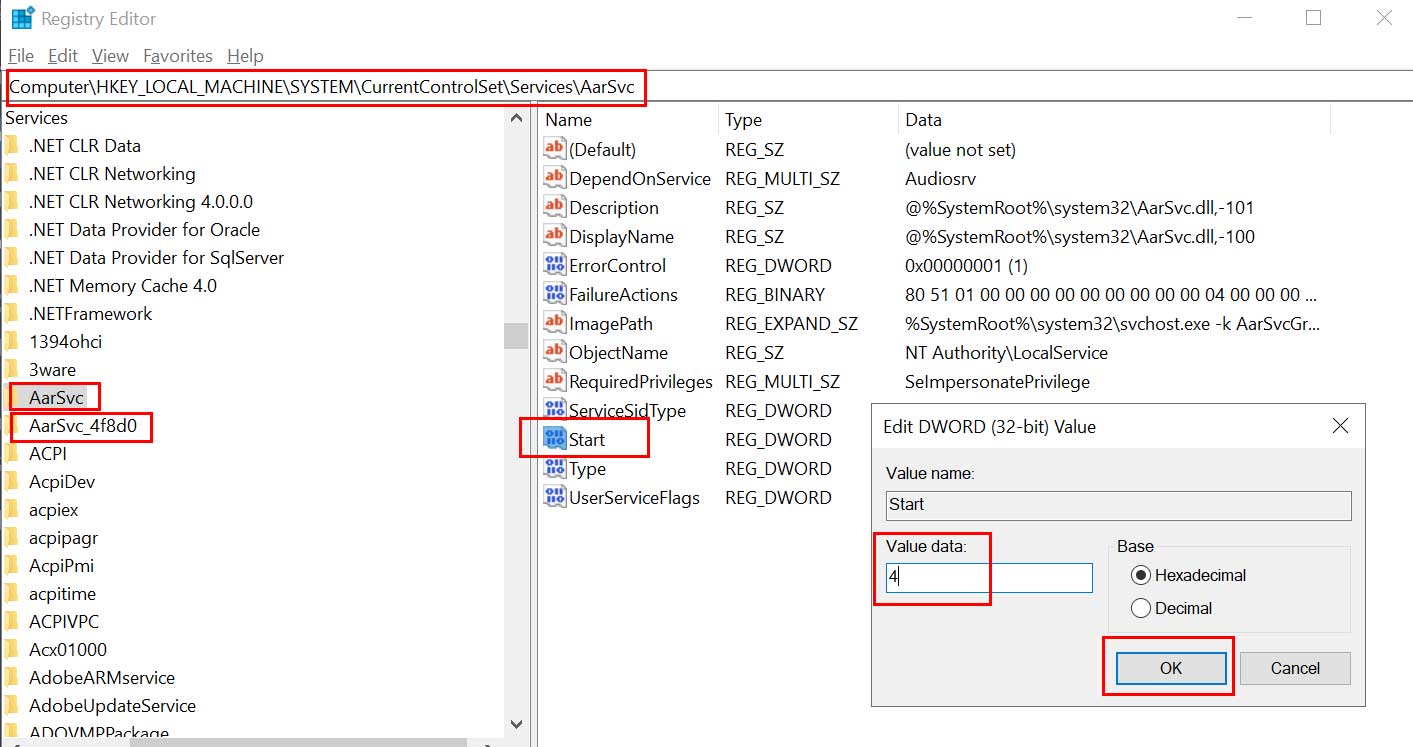1413x747 pixels.
Task: Click the ErrorControl DWORD value icon
Action: pyautogui.click(x=554, y=265)
